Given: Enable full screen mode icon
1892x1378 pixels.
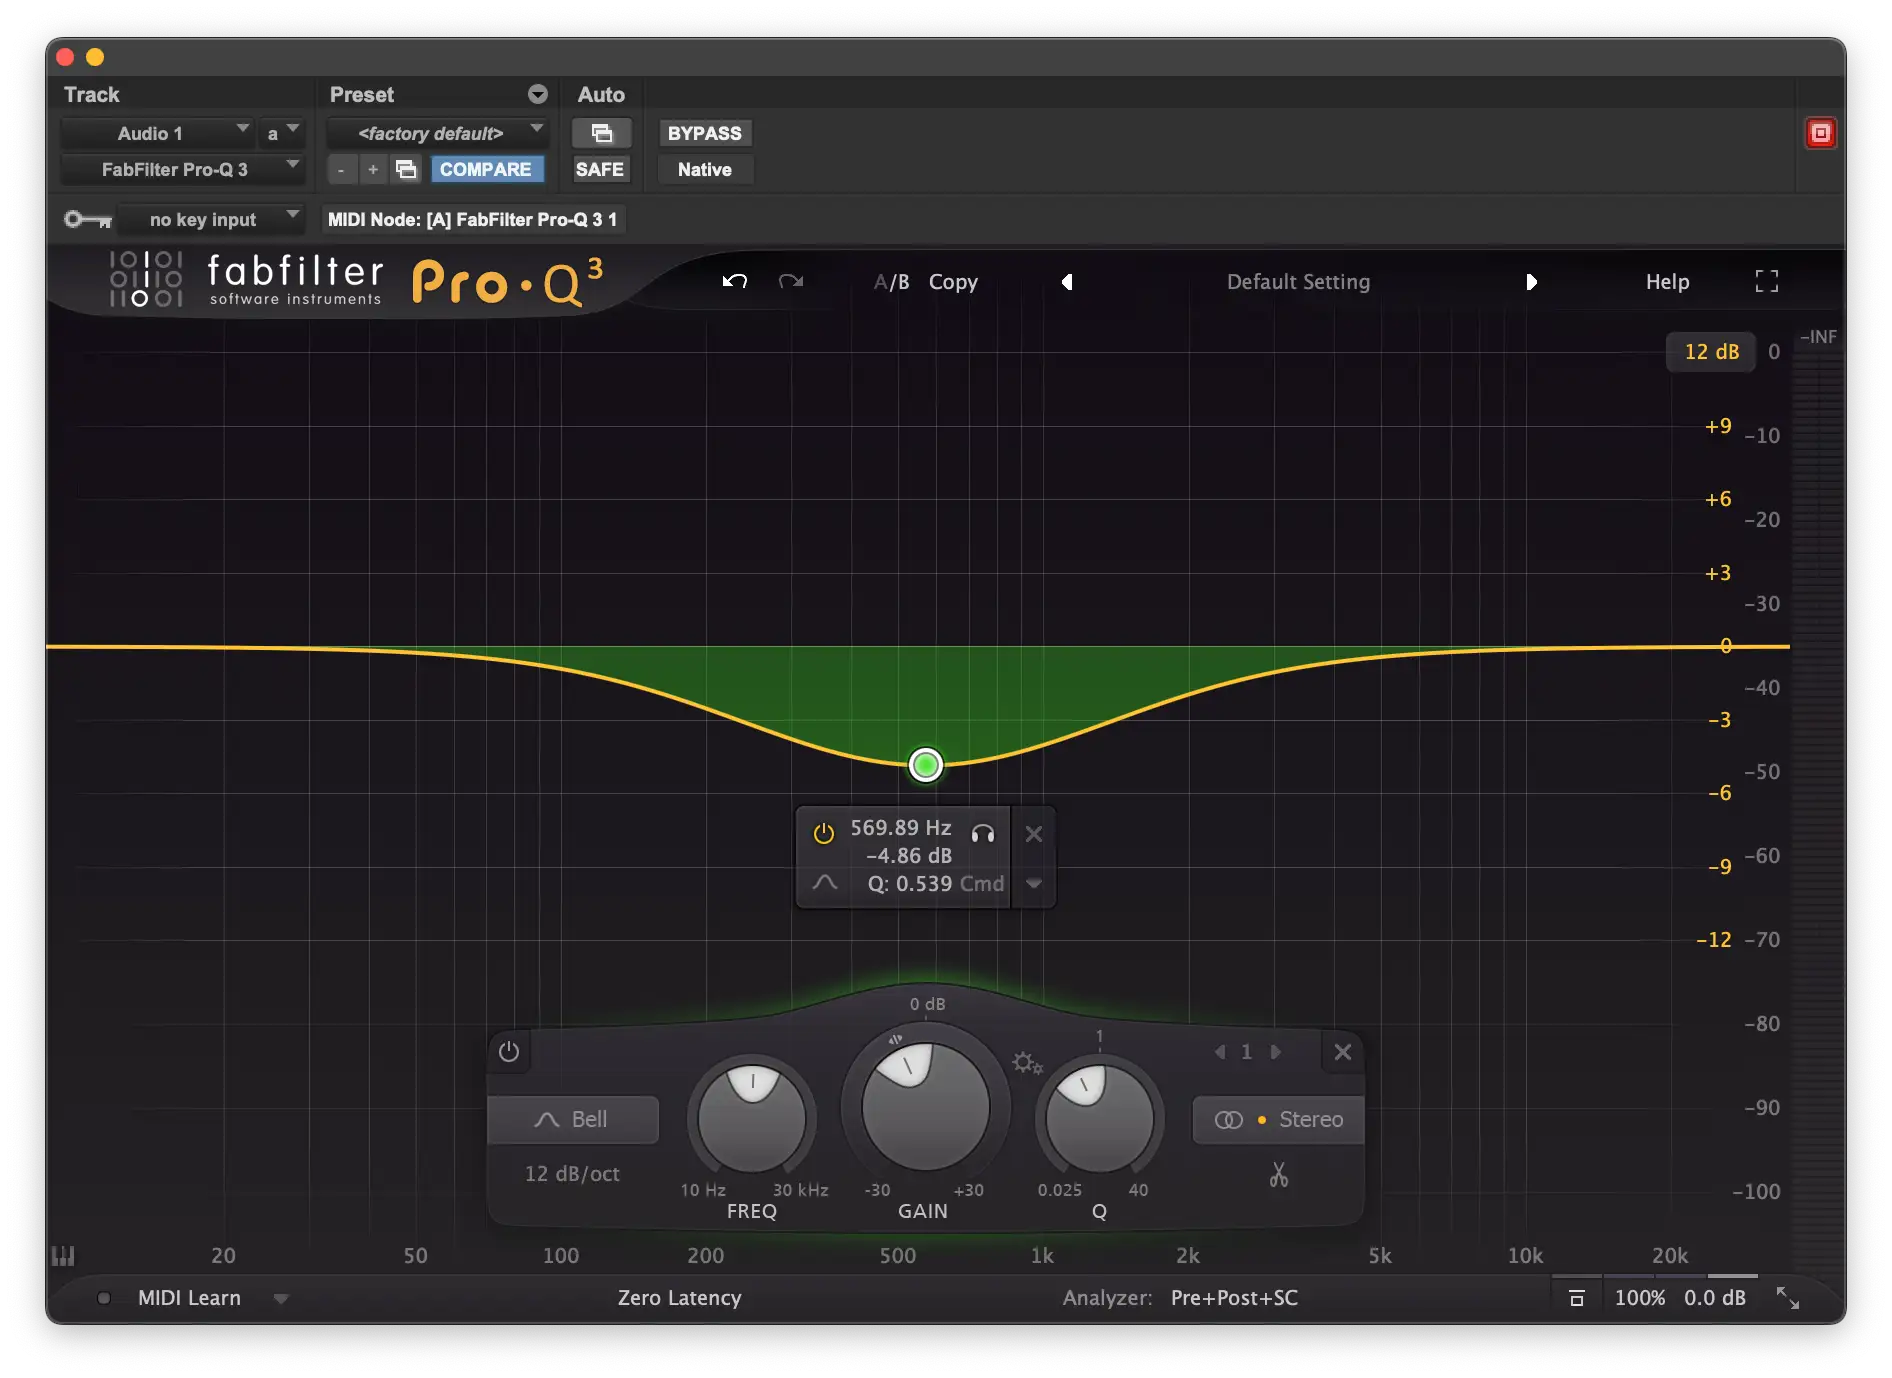Looking at the screenshot, I should [x=1766, y=282].
